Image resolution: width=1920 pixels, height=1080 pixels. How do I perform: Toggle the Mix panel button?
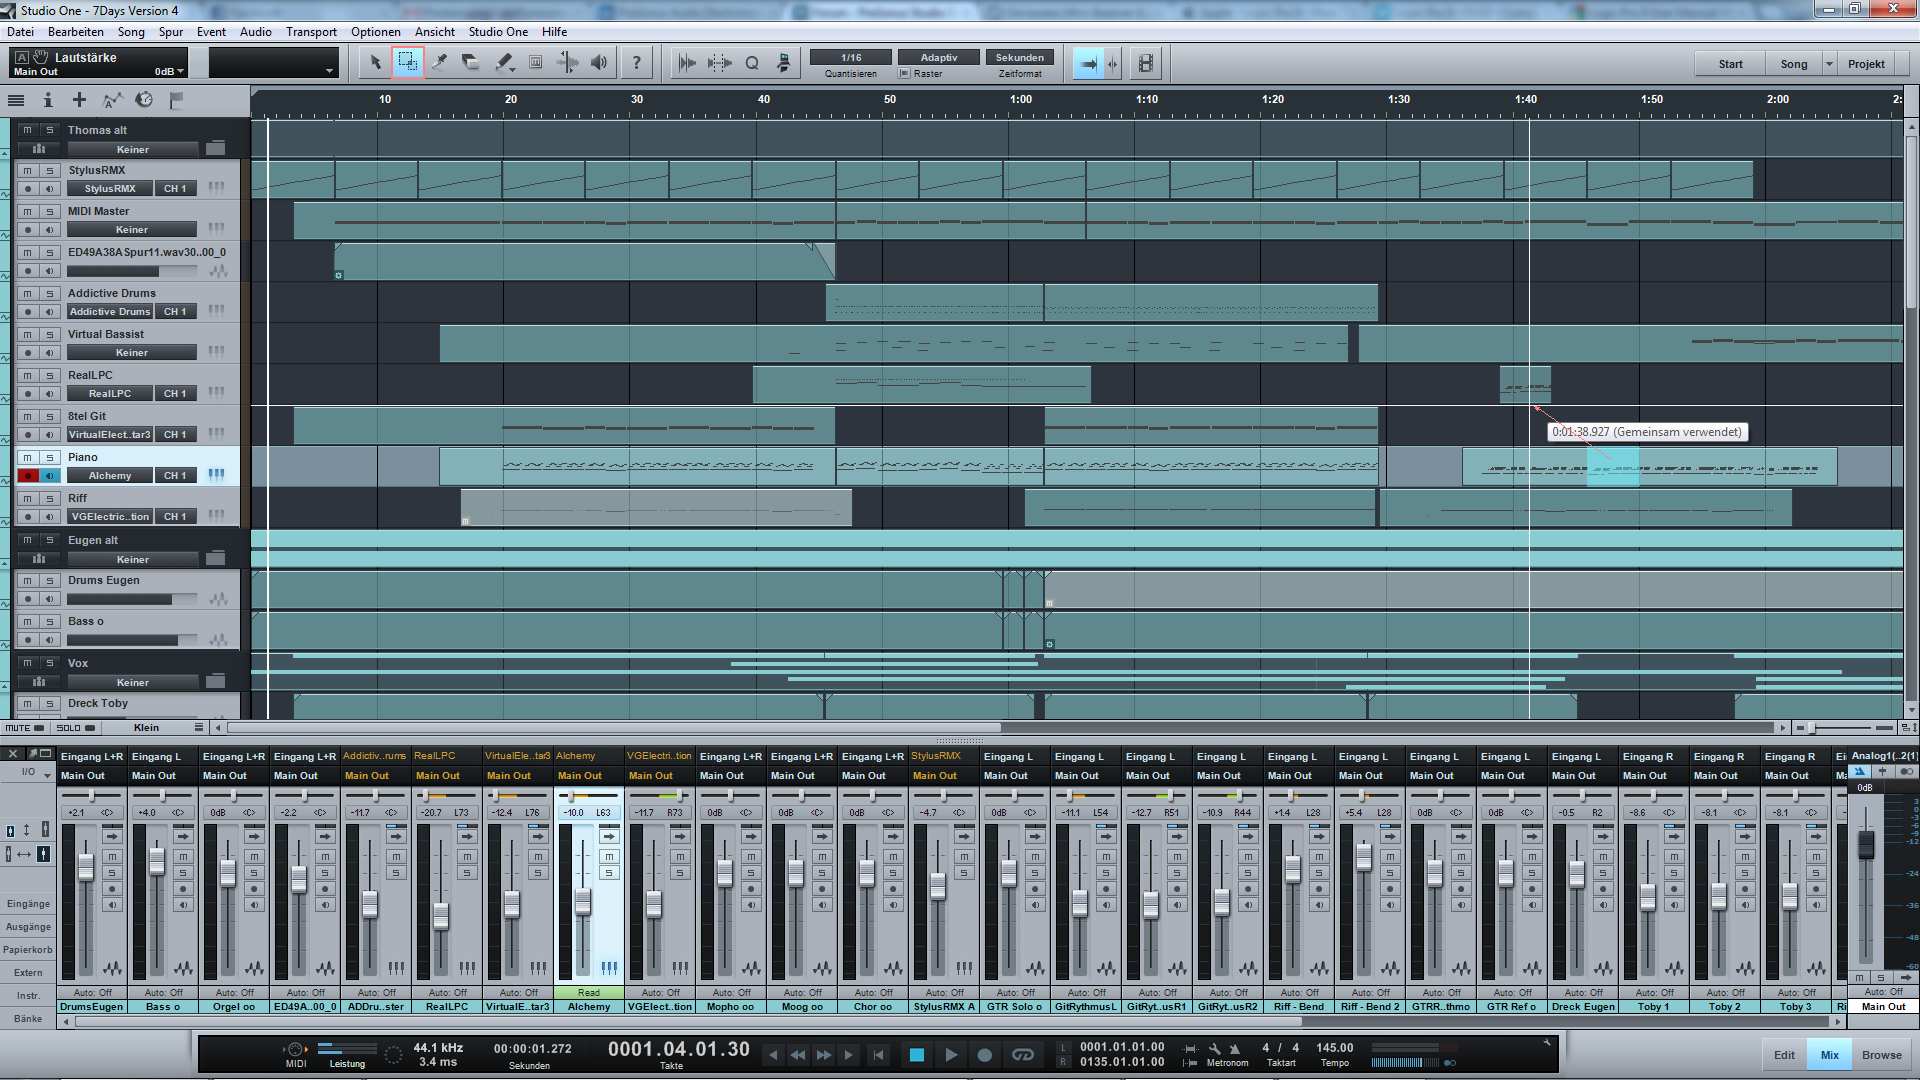tap(1829, 1055)
